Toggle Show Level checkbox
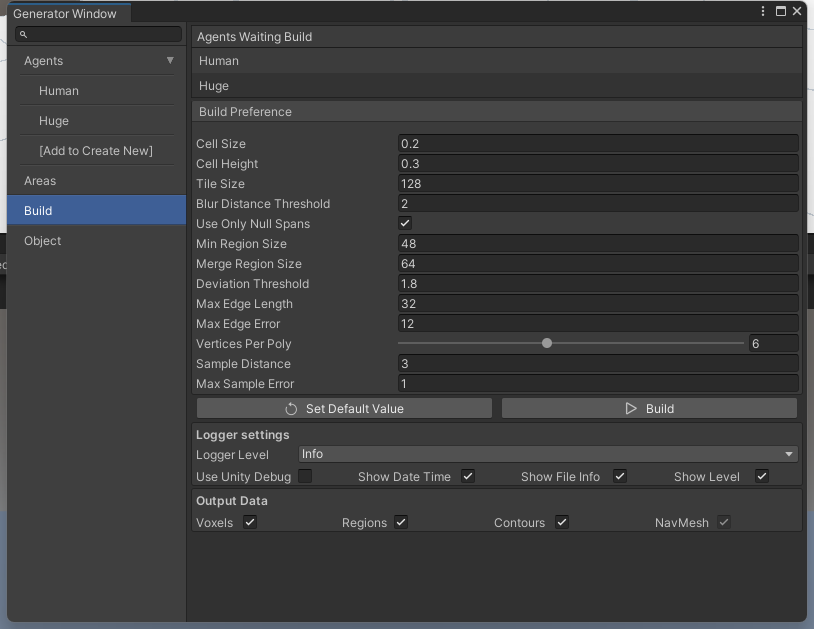 tap(762, 476)
